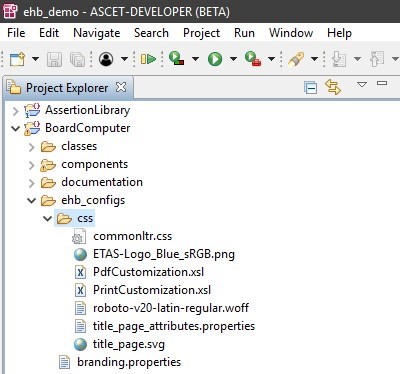Viewport: 400px width, 374px height.
Task: Click the ASCET-DEVELOPER app icon in title bar
Action: pos(10,11)
